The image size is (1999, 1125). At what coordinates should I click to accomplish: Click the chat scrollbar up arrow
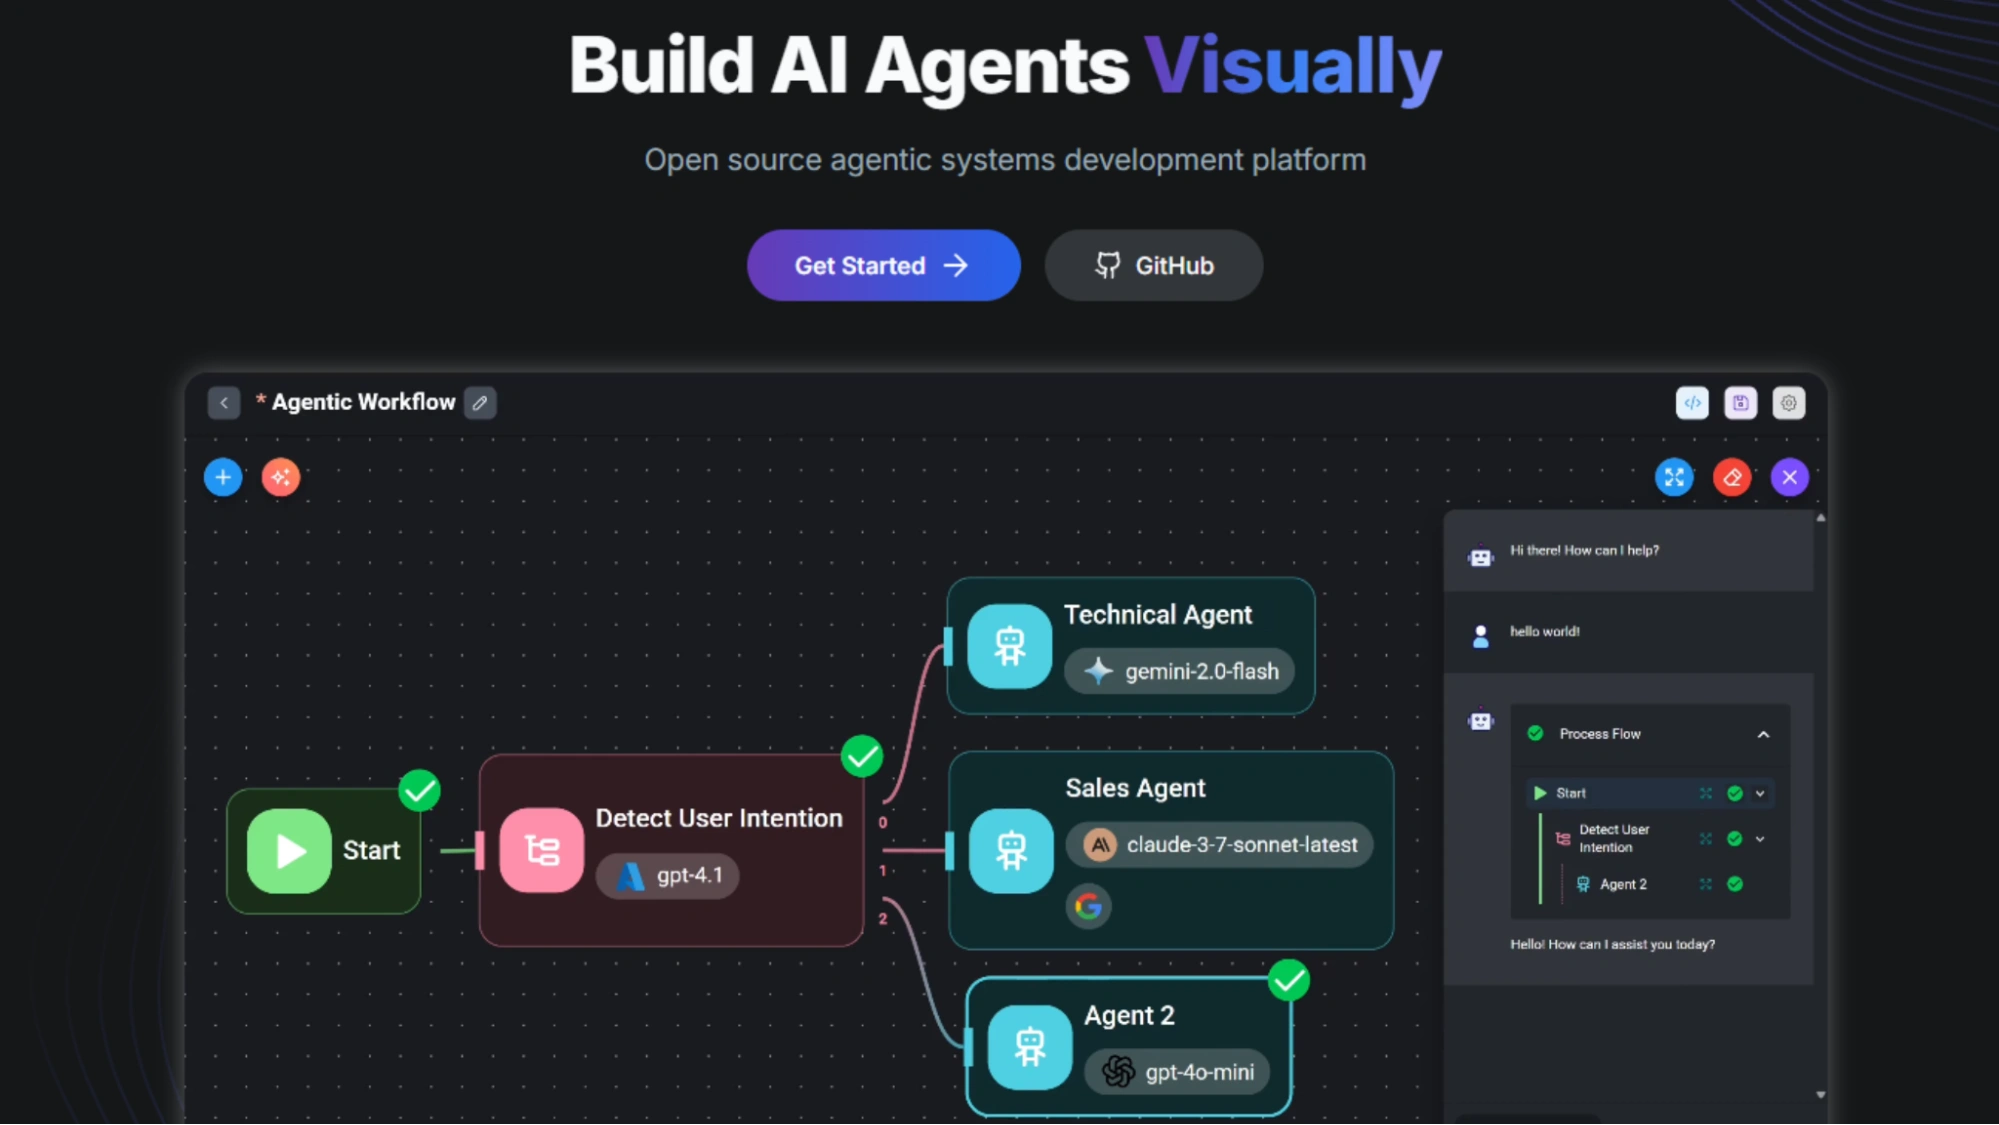[x=1821, y=518]
